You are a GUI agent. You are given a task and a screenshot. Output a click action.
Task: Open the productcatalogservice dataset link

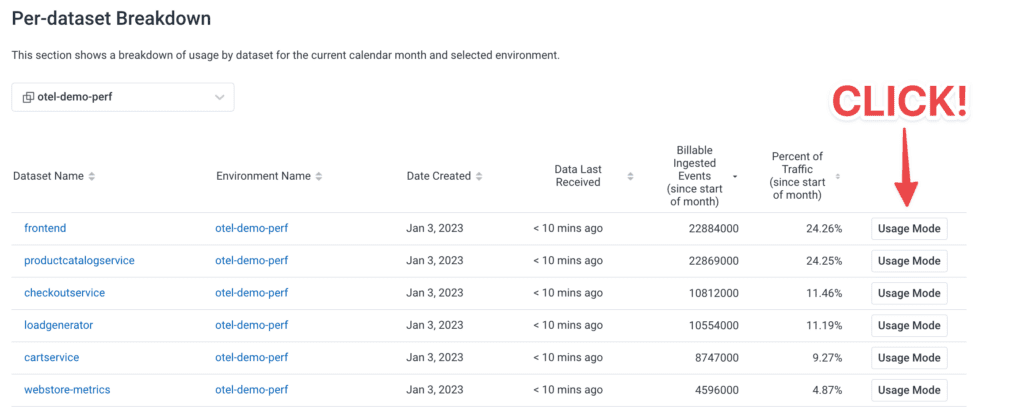coord(79,261)
